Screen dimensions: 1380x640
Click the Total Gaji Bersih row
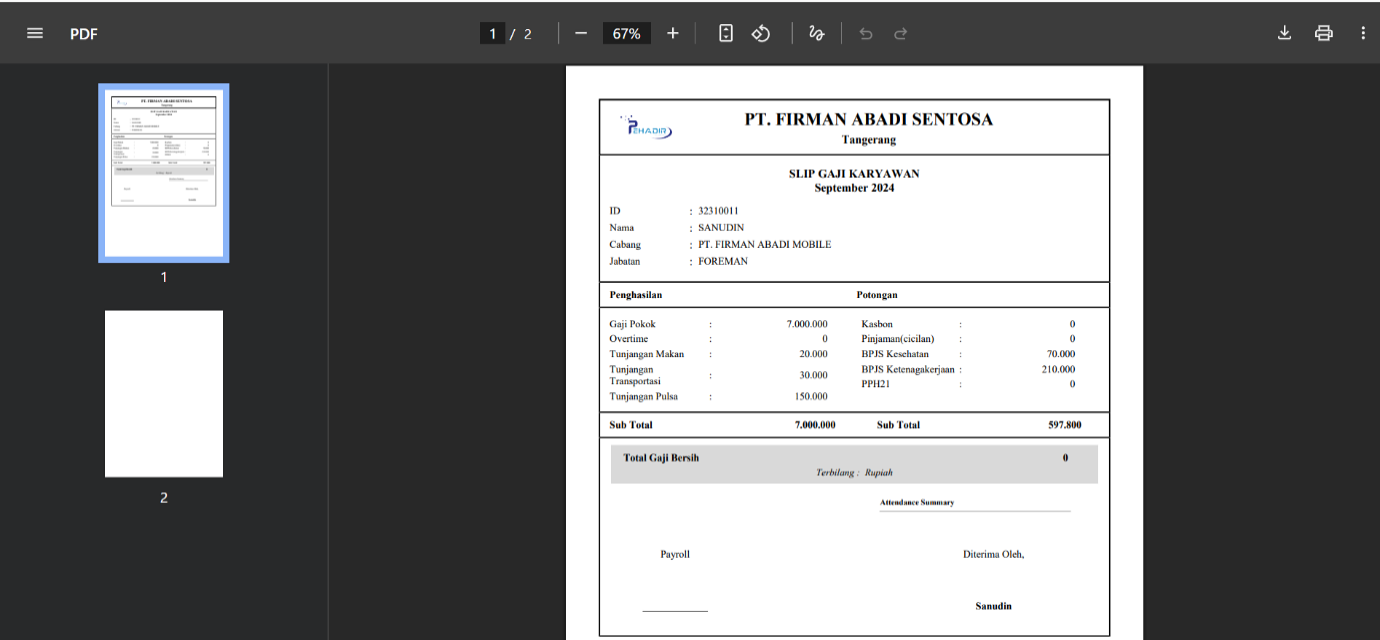660,457
